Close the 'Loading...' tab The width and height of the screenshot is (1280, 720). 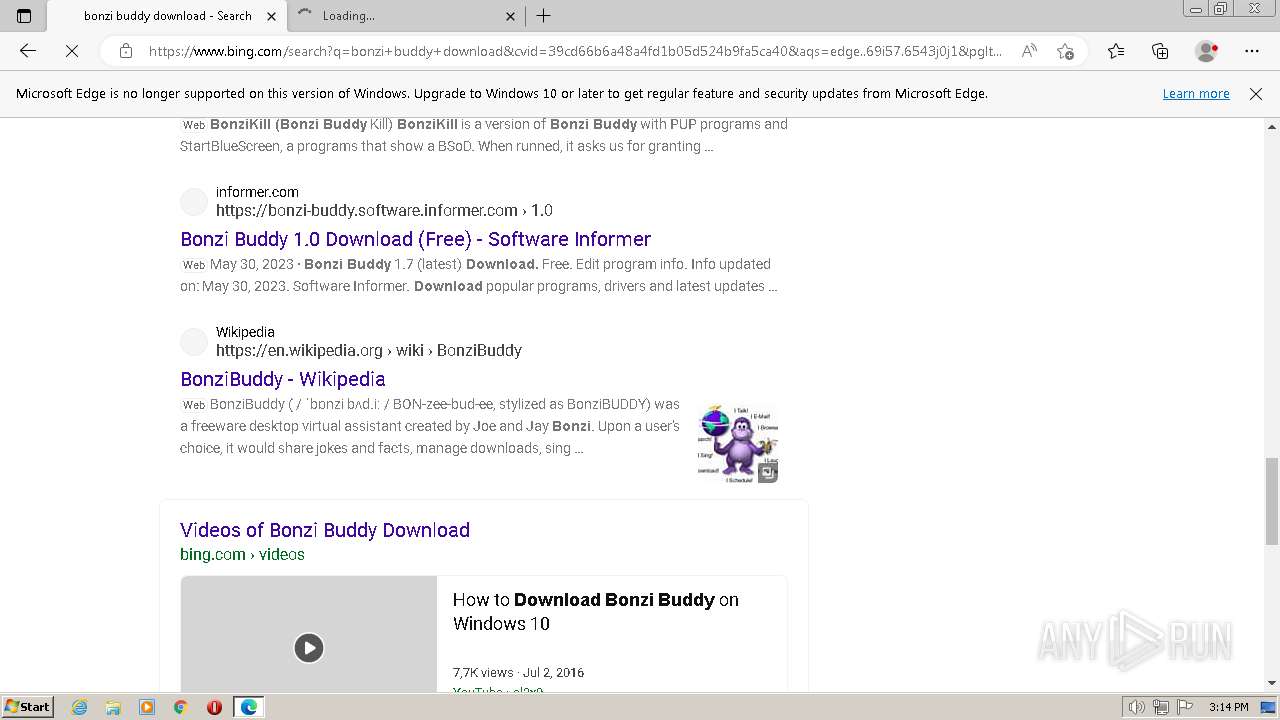pyautogui.click(x=510, y=16)
